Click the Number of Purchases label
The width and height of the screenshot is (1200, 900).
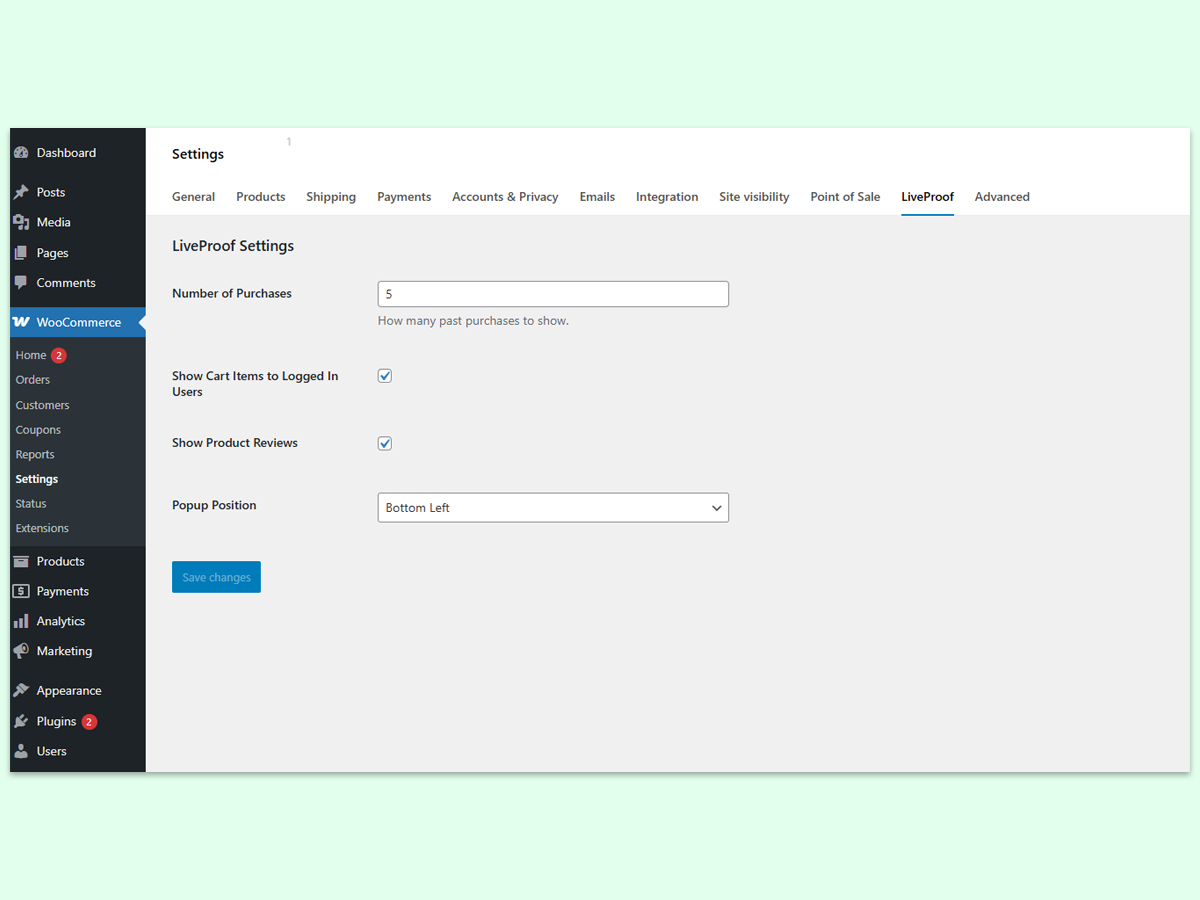(x=232, y=293)
